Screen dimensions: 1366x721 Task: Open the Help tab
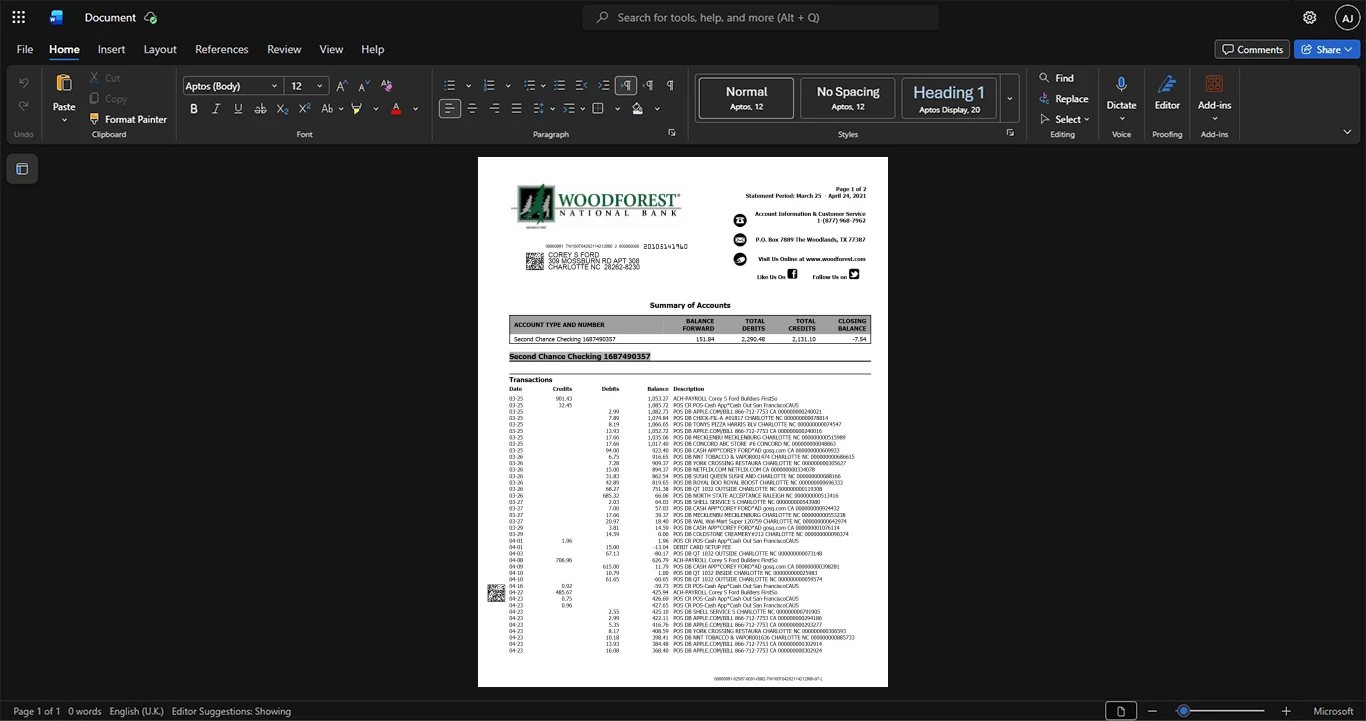pyautogui.click(x=372, y=49)
